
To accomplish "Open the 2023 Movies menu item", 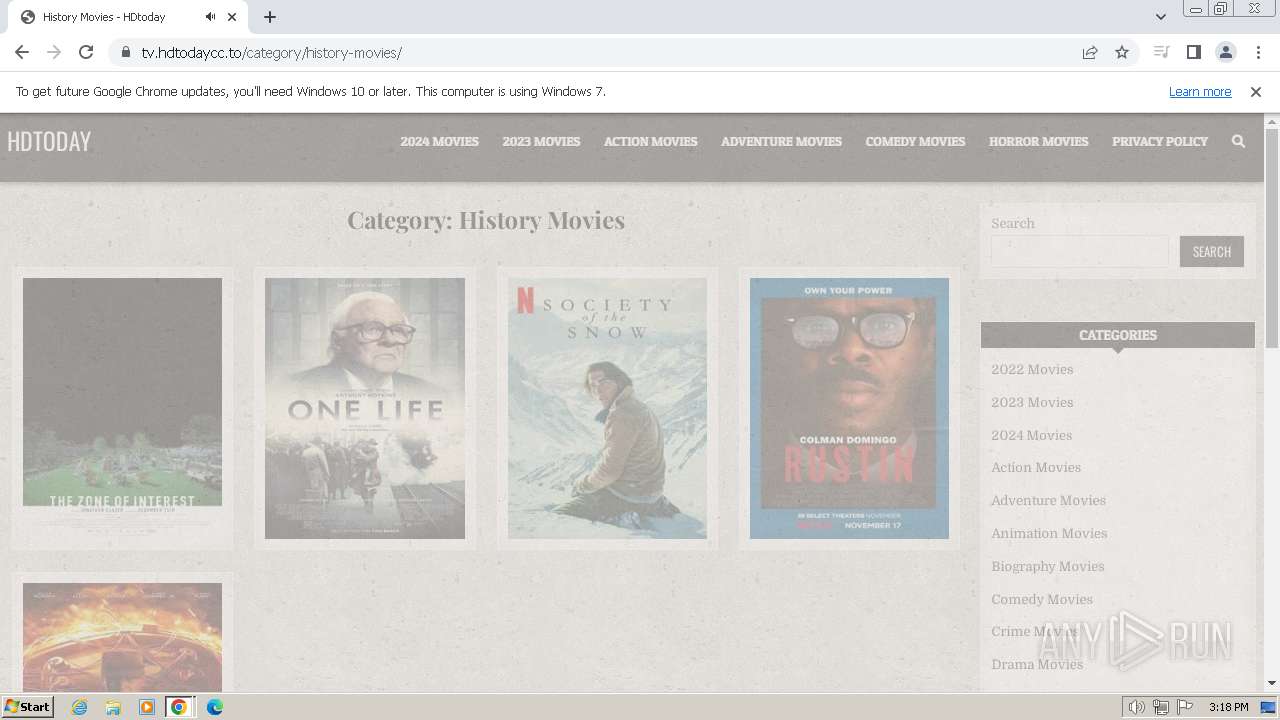I will [x=541, y=141].
